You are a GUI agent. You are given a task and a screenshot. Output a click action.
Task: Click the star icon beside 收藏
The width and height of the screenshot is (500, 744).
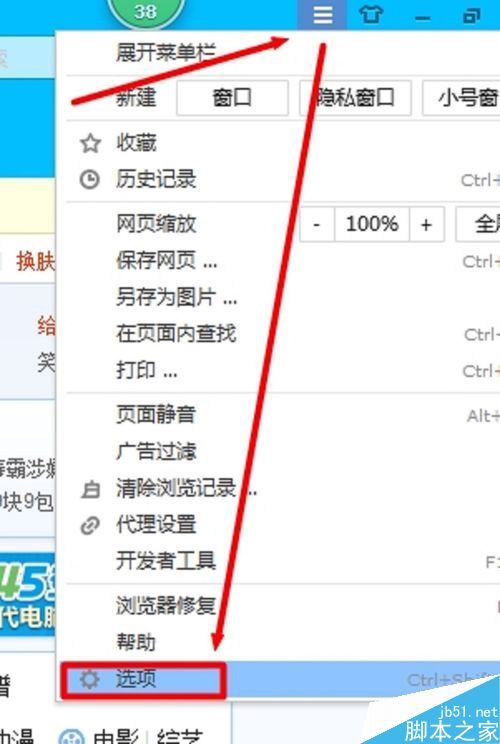[90, 143]
